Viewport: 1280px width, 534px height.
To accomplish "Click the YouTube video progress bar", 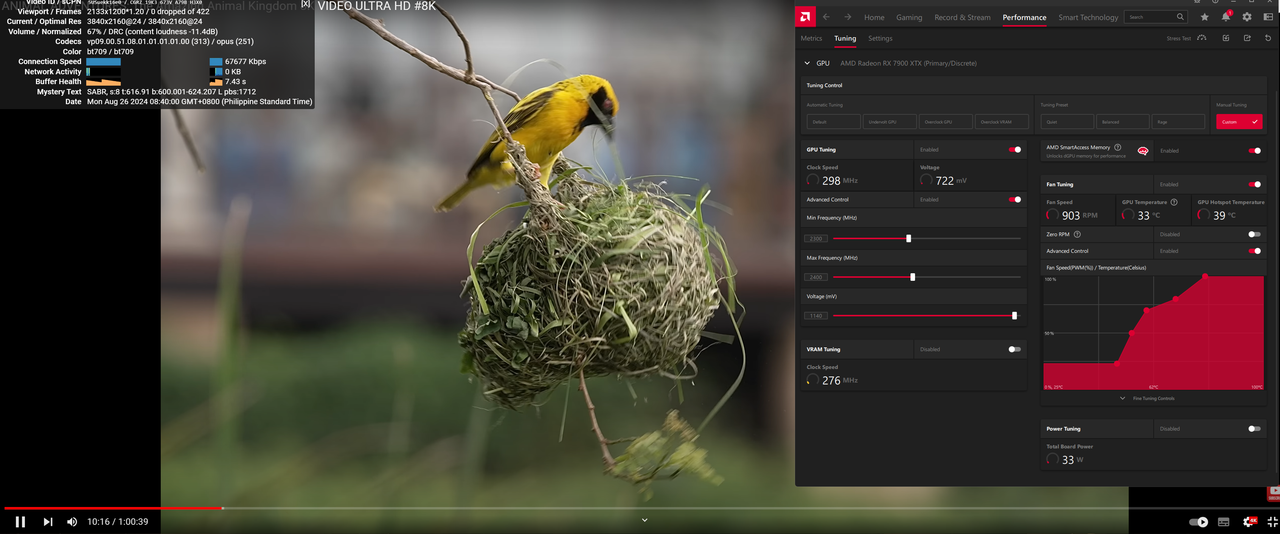I will point(640,508).
